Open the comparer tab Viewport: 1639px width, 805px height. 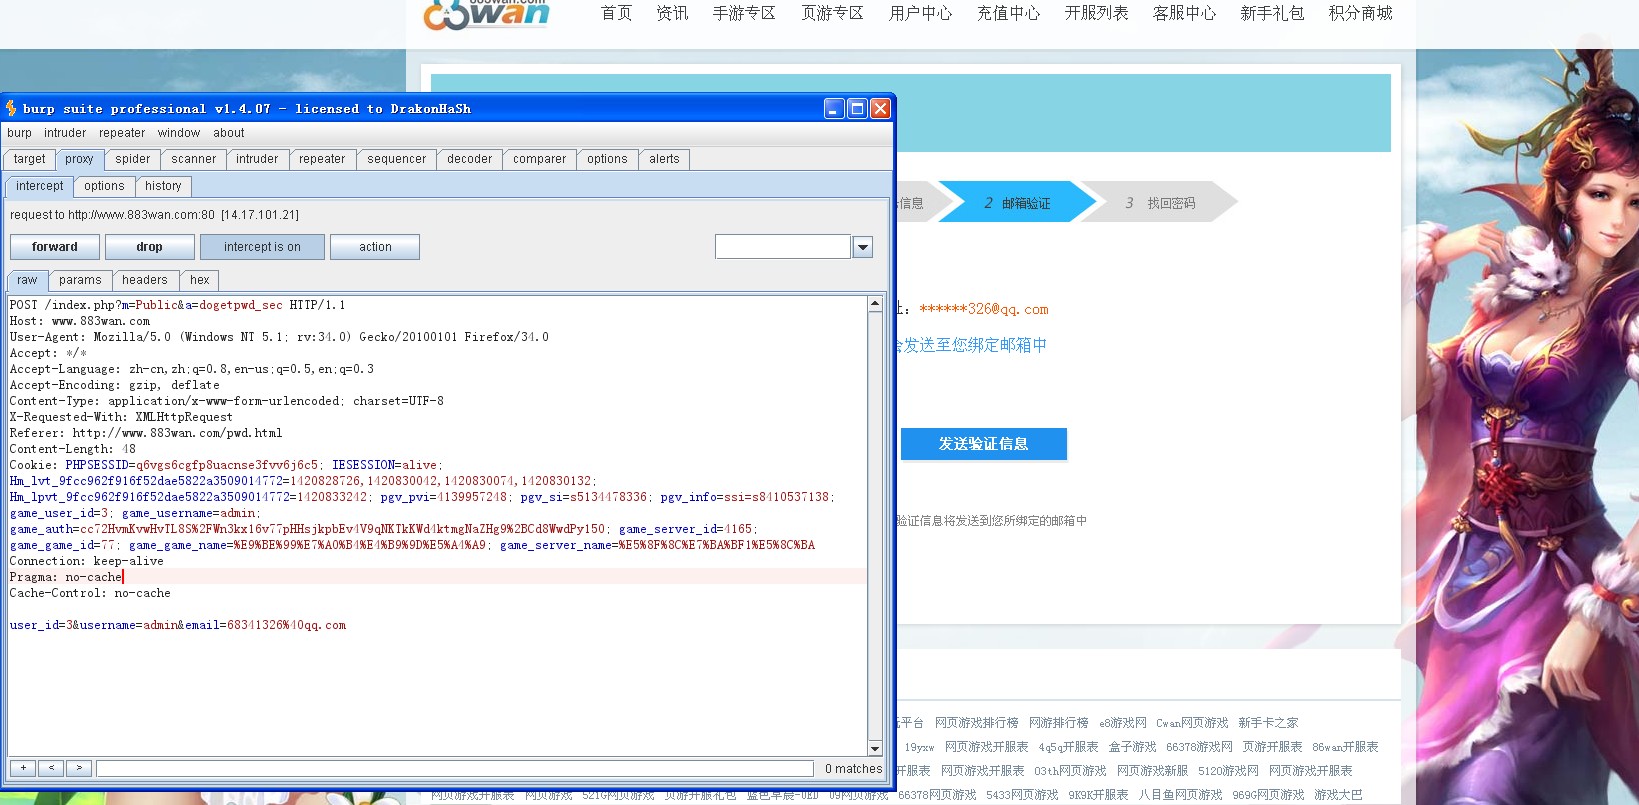540,159
